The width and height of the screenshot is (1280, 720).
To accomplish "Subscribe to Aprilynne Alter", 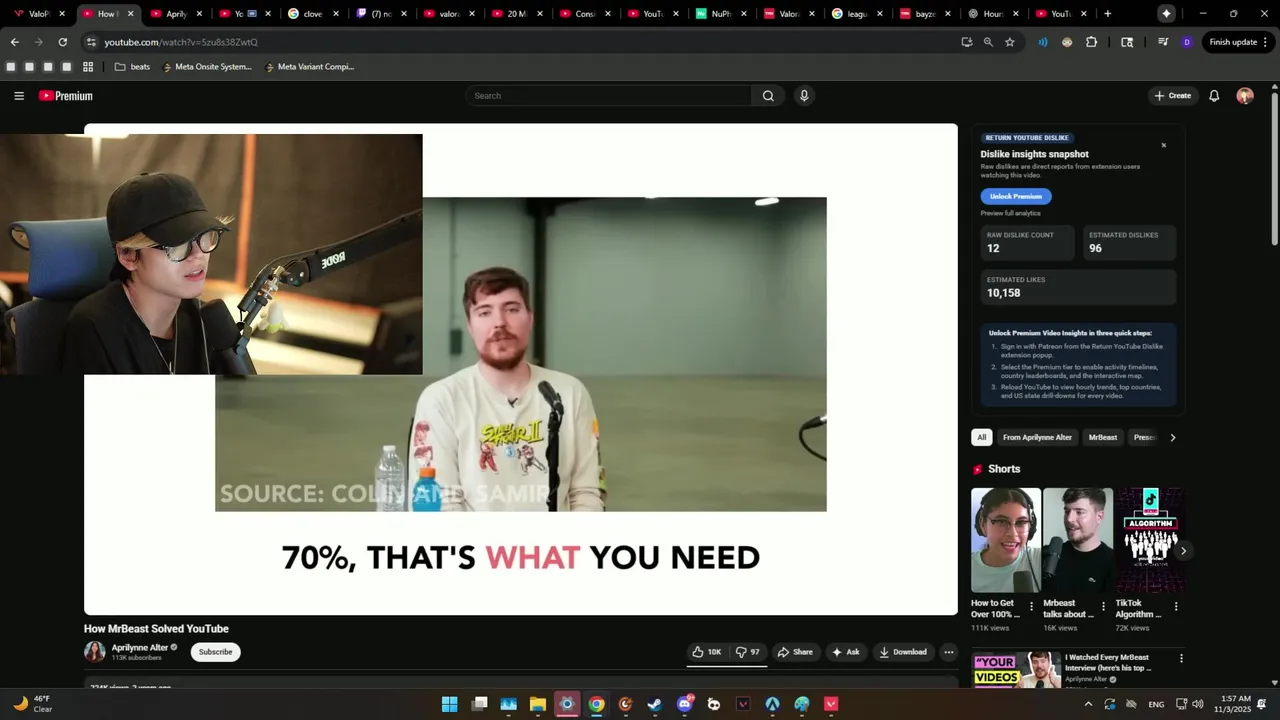I will coord(215,652).
